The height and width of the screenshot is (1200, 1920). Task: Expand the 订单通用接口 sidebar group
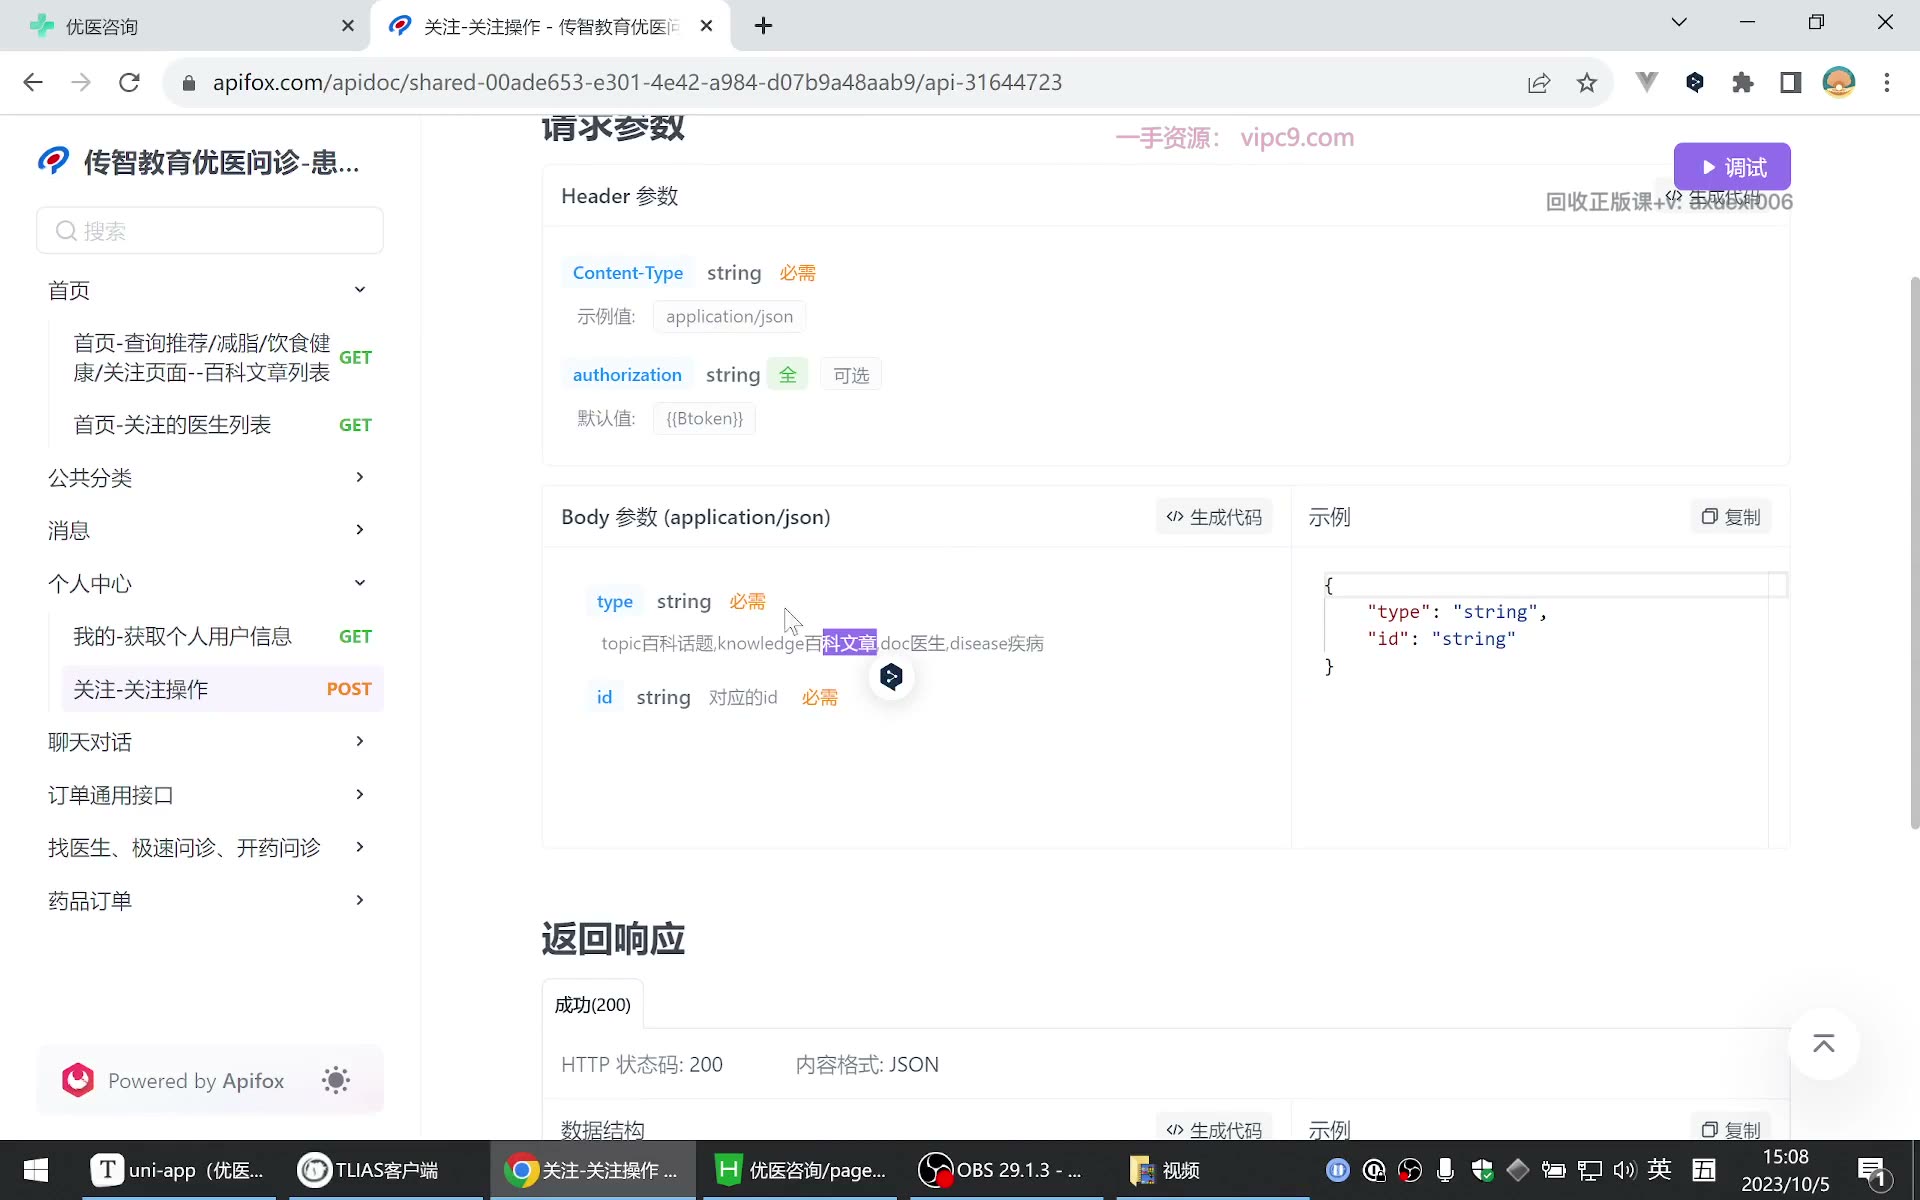360,794
